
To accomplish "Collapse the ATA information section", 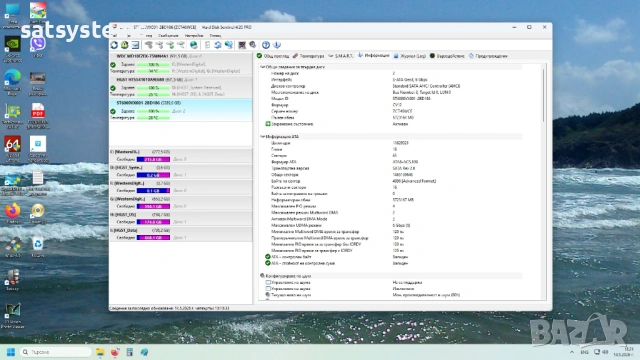I will [x=262, y=137].
